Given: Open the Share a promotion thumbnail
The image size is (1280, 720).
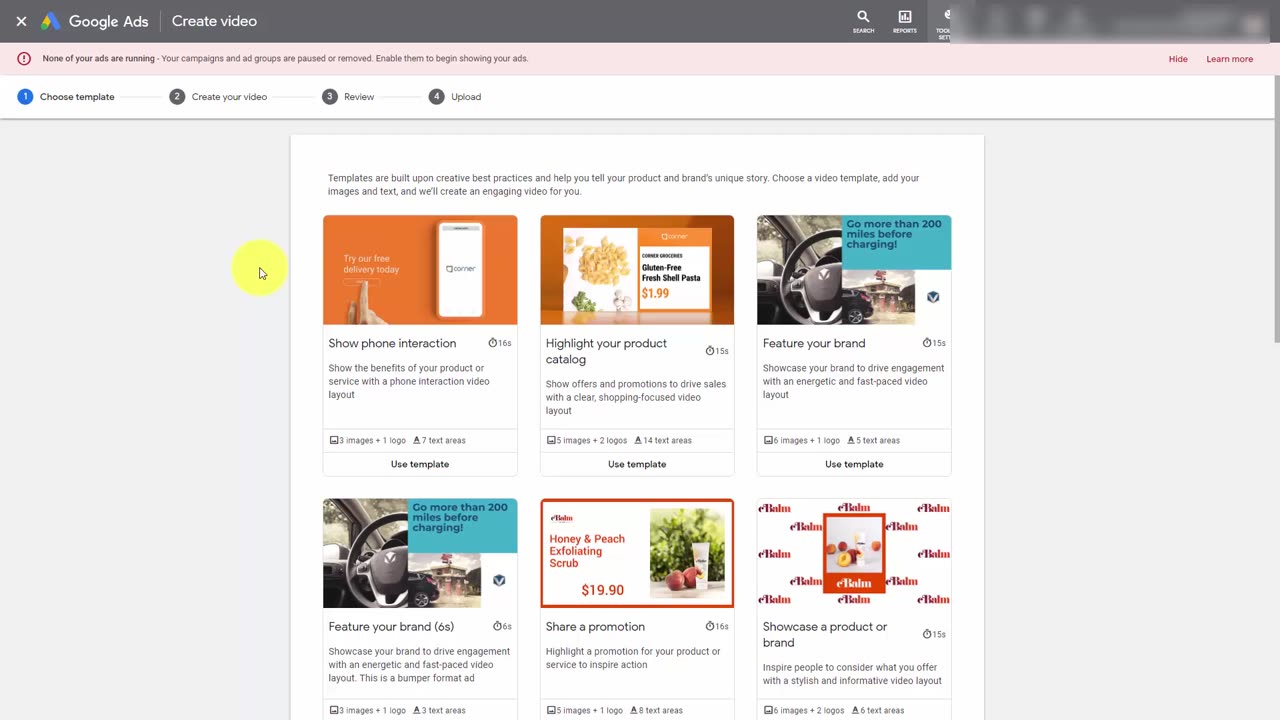Looking at the screenshot, I should (637, 553).
